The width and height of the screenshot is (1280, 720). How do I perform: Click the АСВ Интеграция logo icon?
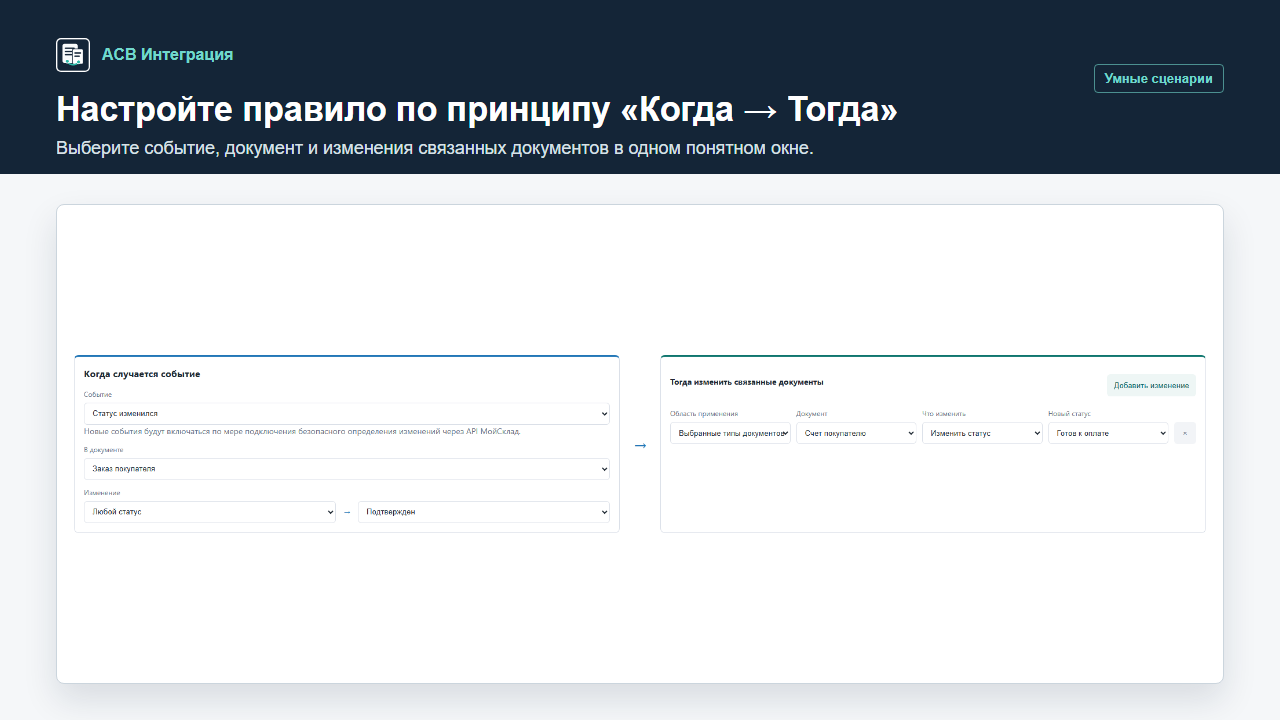pos(73,55)
